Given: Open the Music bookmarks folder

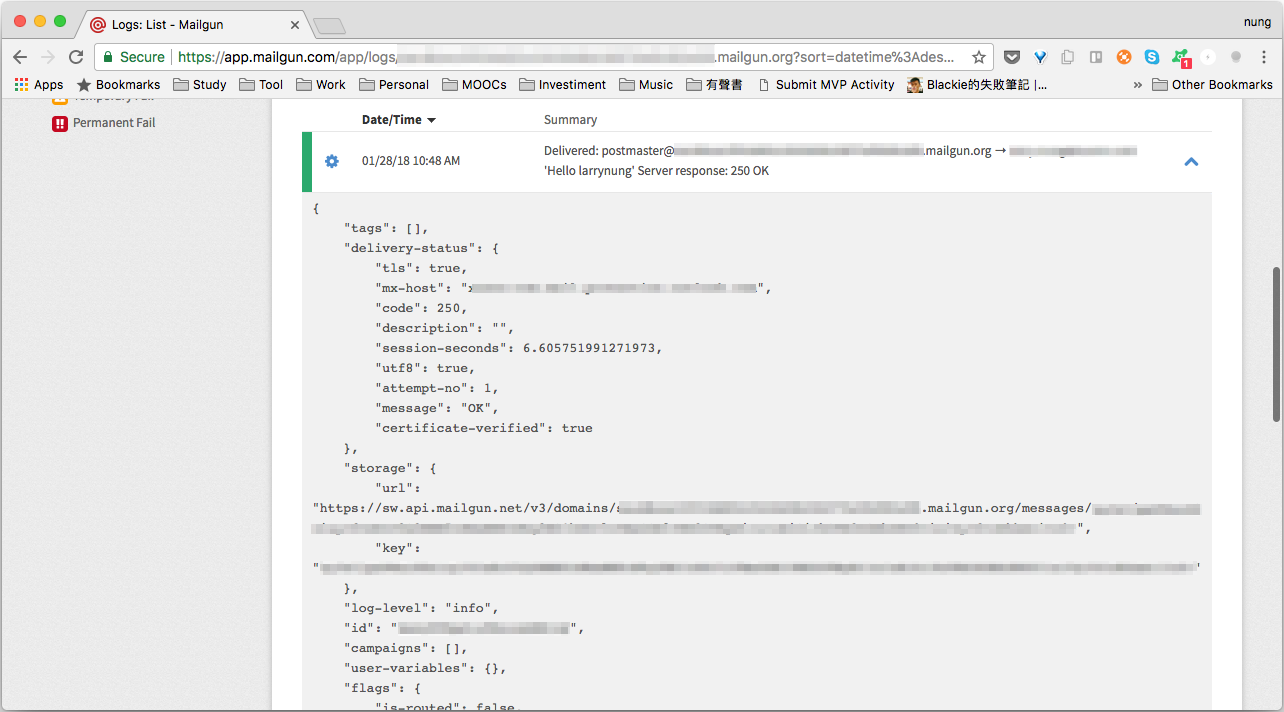Looking at the screenshot, I should (x=645, y=85).
